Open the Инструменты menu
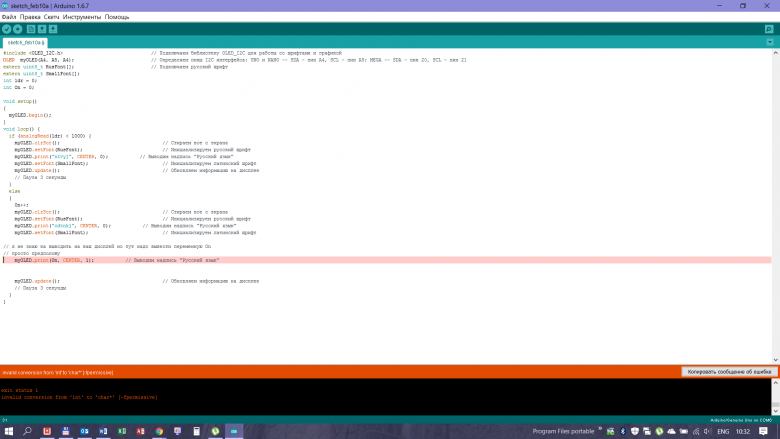This screenshot has width=780, height=439. (x=81, y=17)
